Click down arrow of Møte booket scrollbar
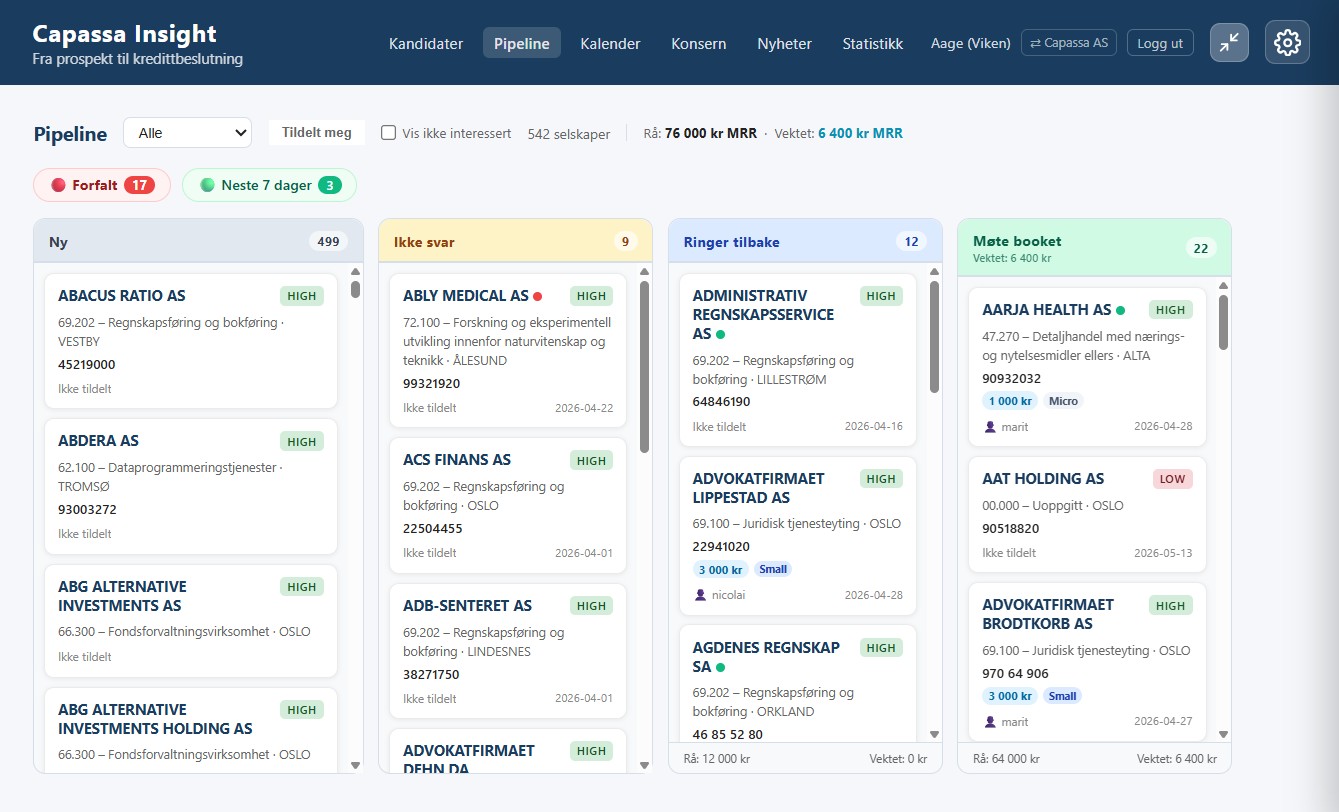The width and height of the screenshot is (1339, 812). (1223, 734)
